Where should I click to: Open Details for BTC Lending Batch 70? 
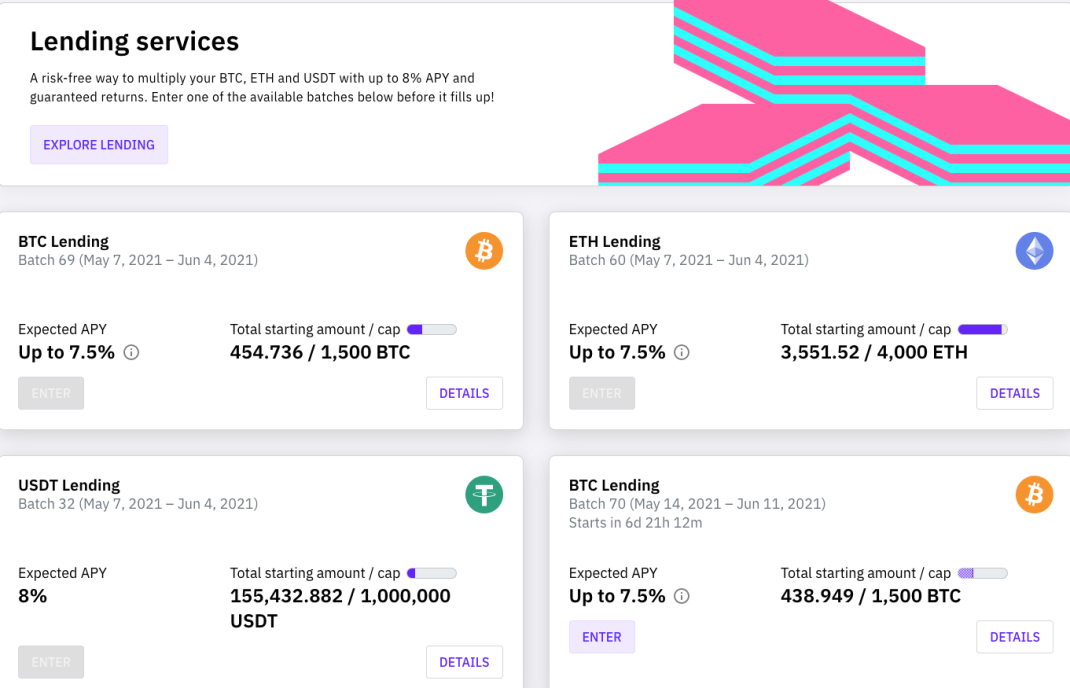[x=1015, y=637]
